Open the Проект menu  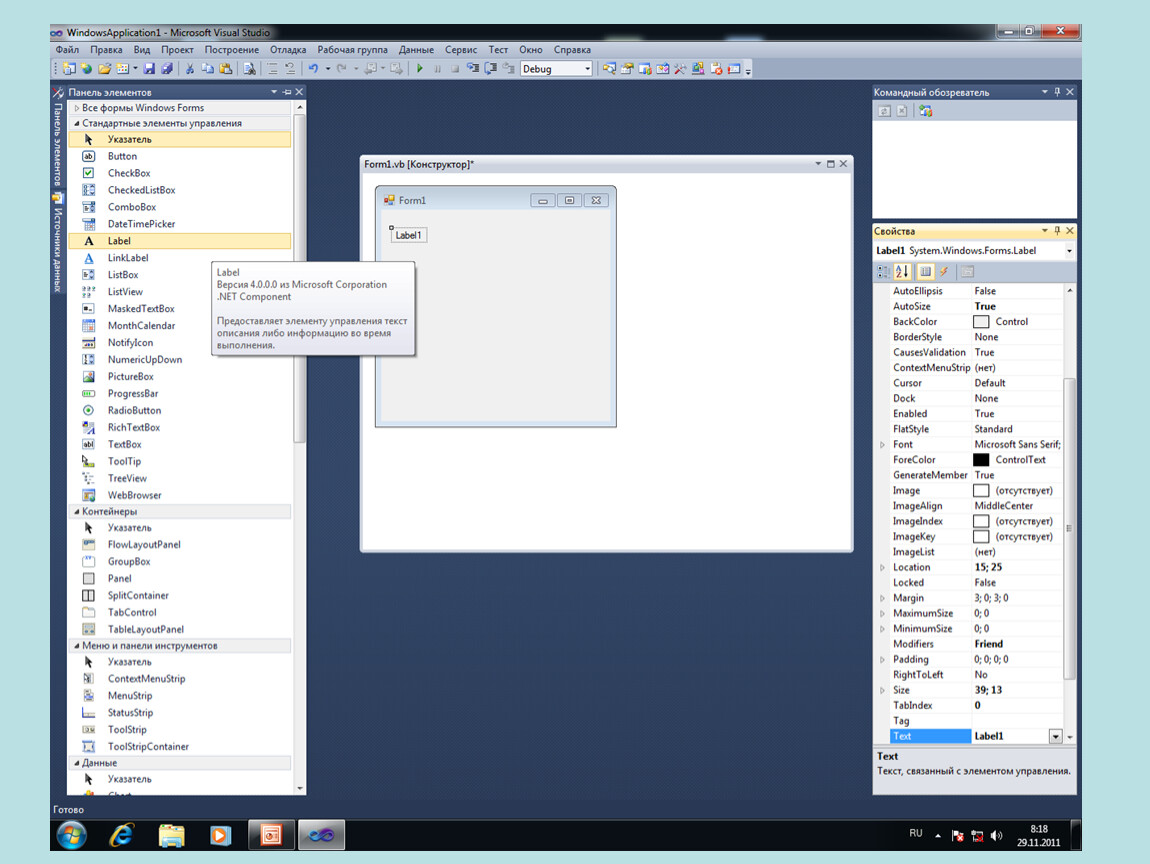tap(177, 50)
